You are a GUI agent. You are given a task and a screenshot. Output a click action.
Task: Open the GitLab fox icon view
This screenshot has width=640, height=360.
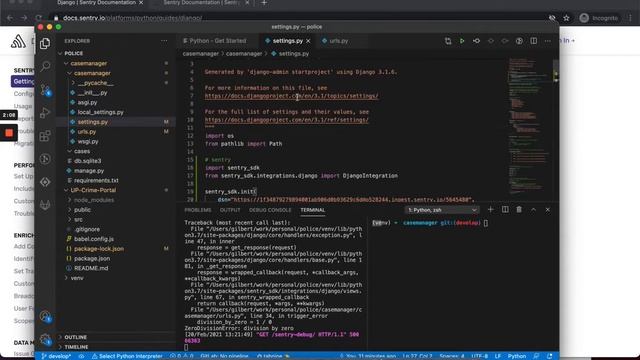point(45,205)
